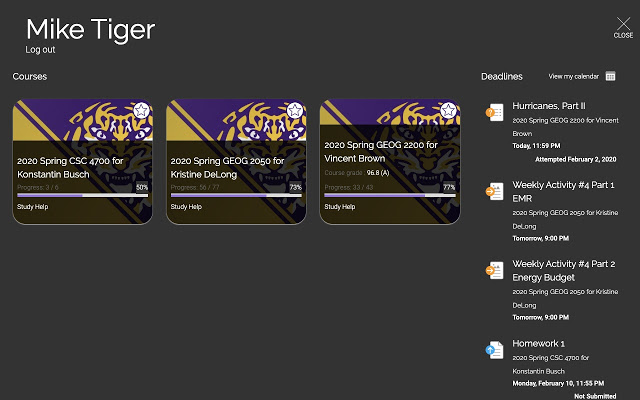Screen dimensions: 640x400
Task: Click Study Help on GEOG 2050 card
Action: 186,207
